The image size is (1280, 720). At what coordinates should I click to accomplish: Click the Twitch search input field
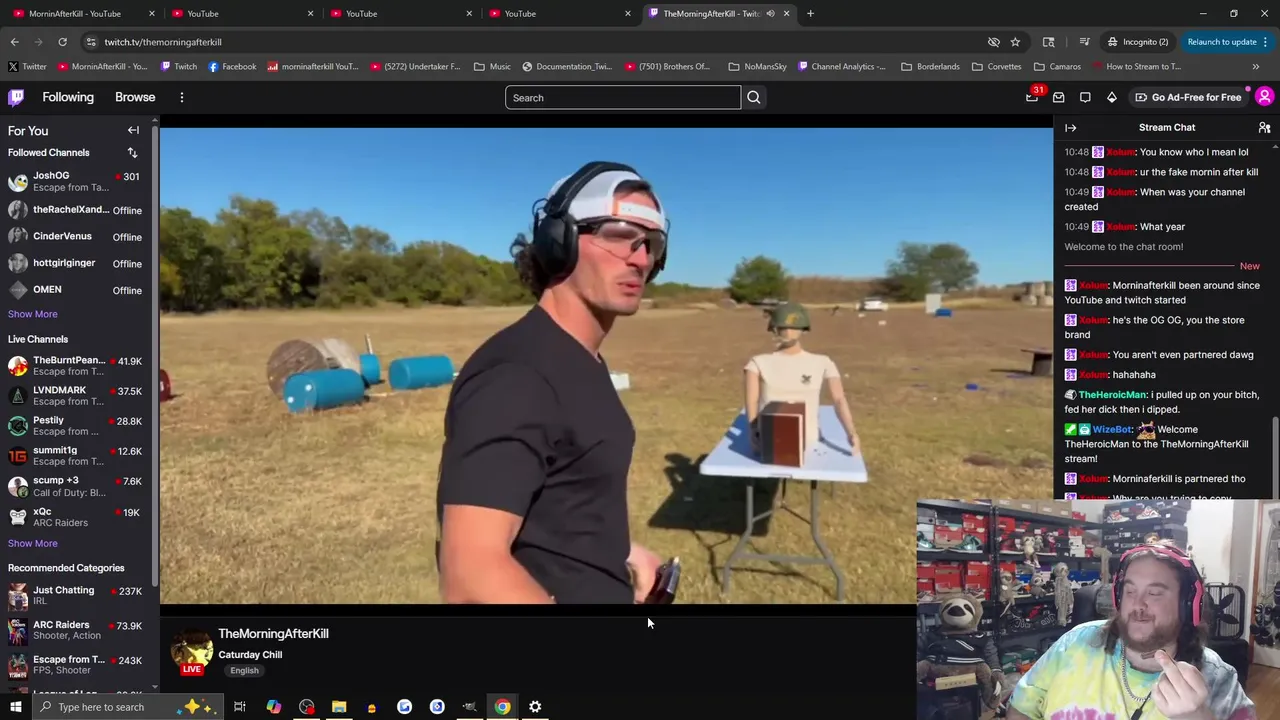pos(623,97)
